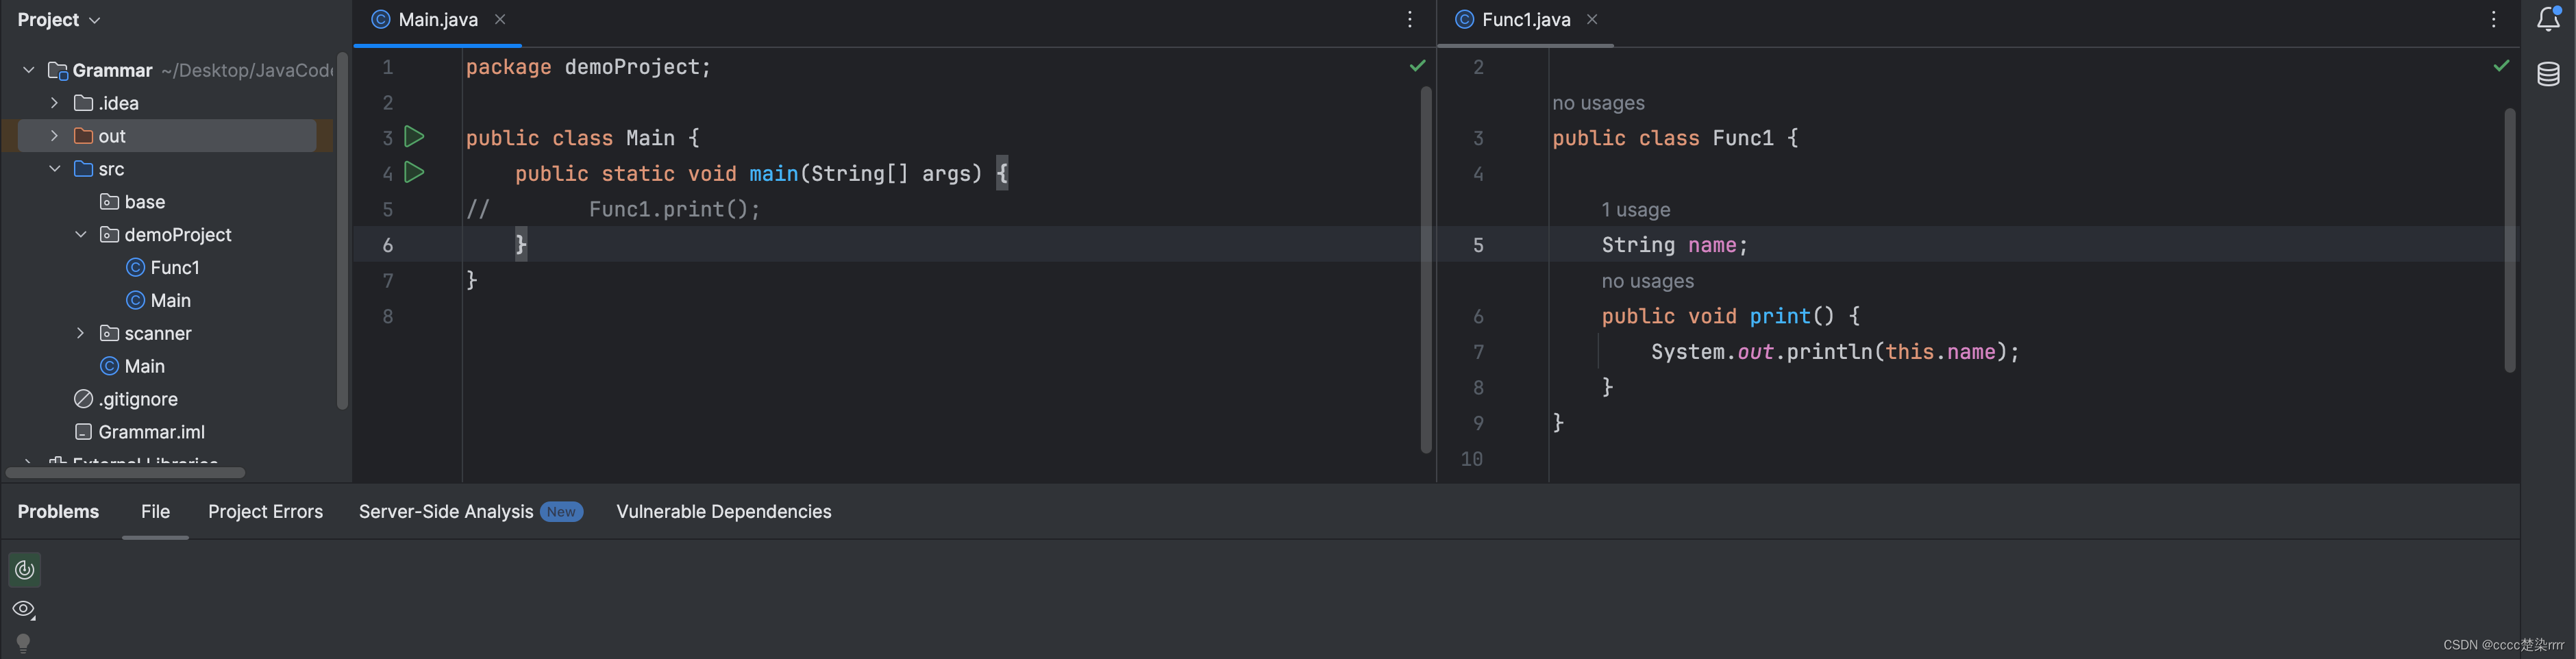Click 'package demoProject;' code line

[x=588, y=67]
